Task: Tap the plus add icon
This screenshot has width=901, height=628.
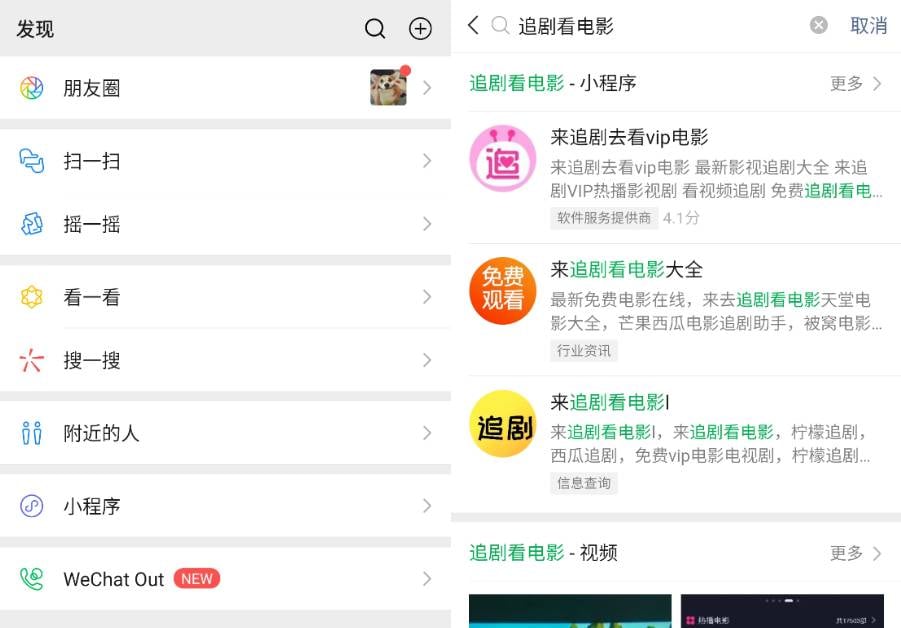Action: (x=420, y=28)
